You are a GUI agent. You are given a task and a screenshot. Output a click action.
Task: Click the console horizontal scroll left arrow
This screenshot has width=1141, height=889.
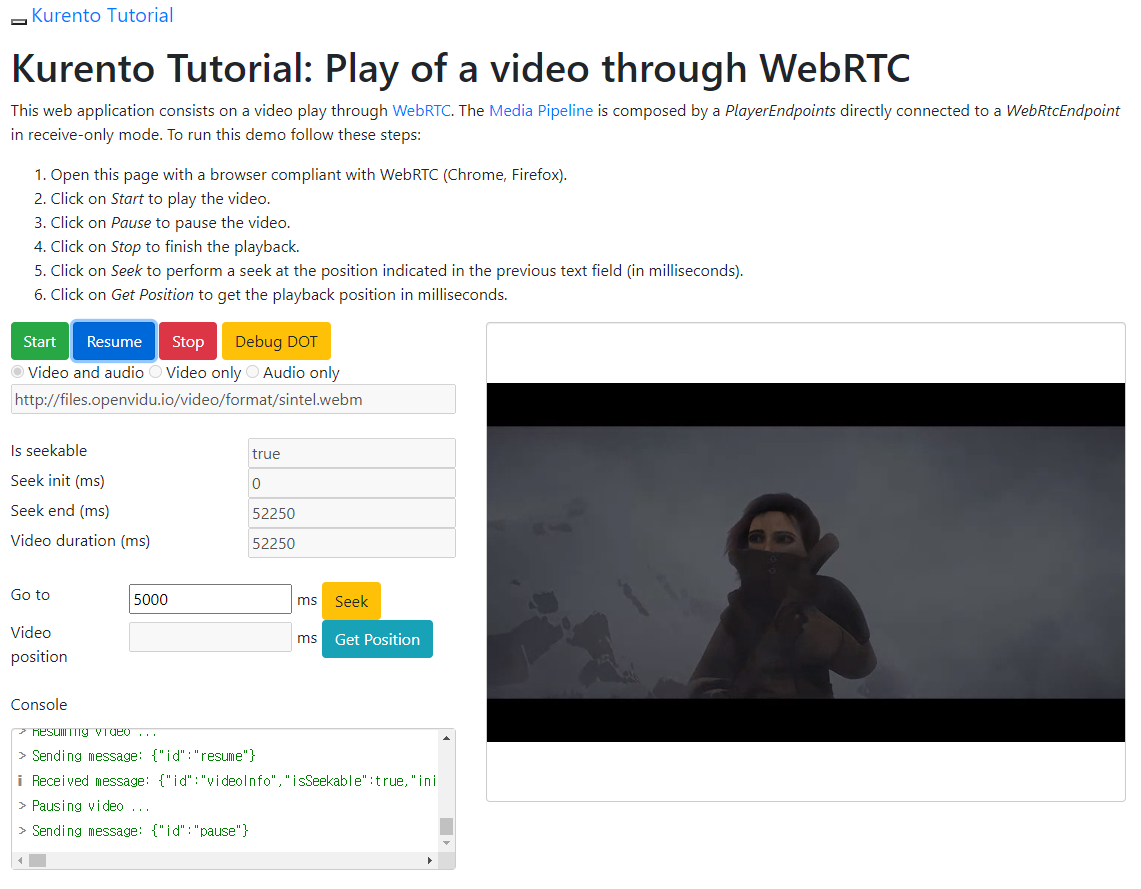click(20, 861)
